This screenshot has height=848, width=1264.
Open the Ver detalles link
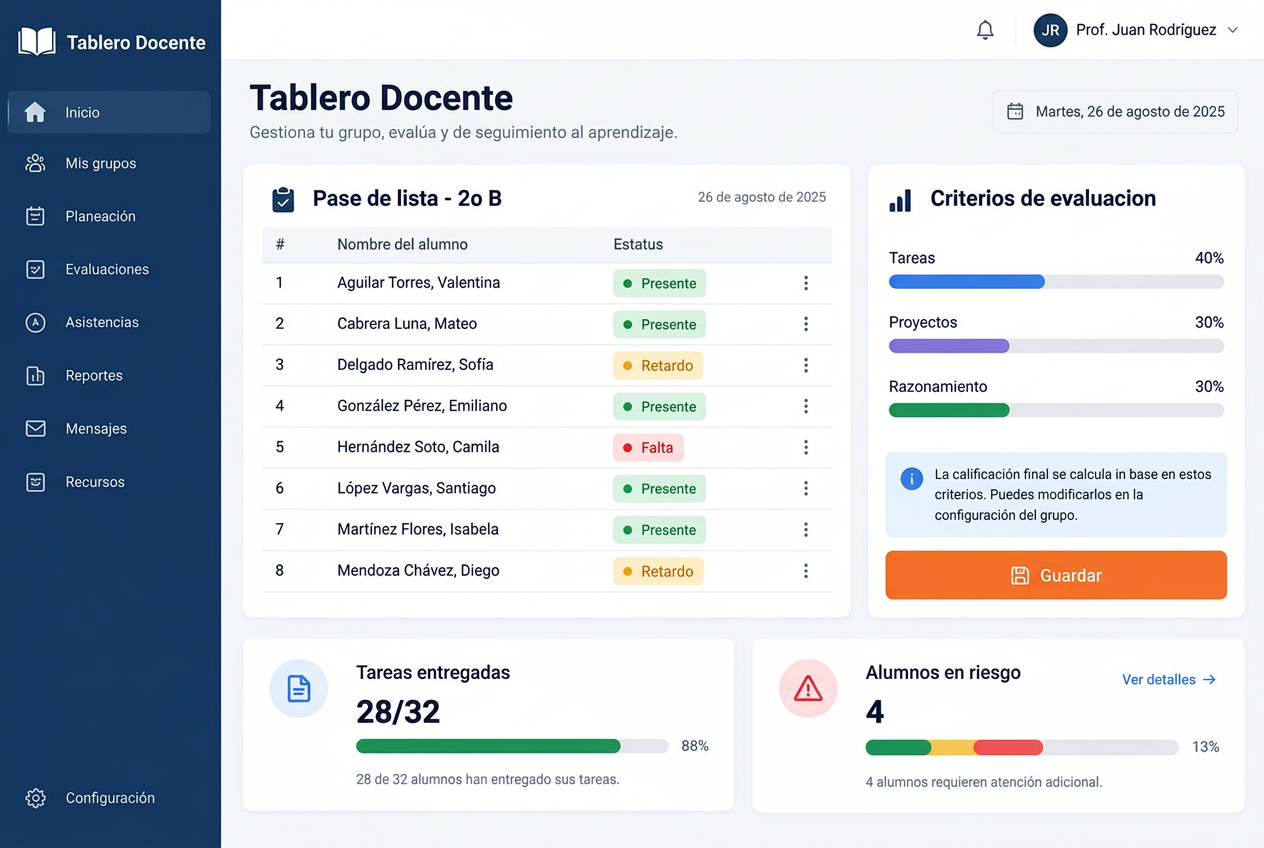tap(1169, 679)
